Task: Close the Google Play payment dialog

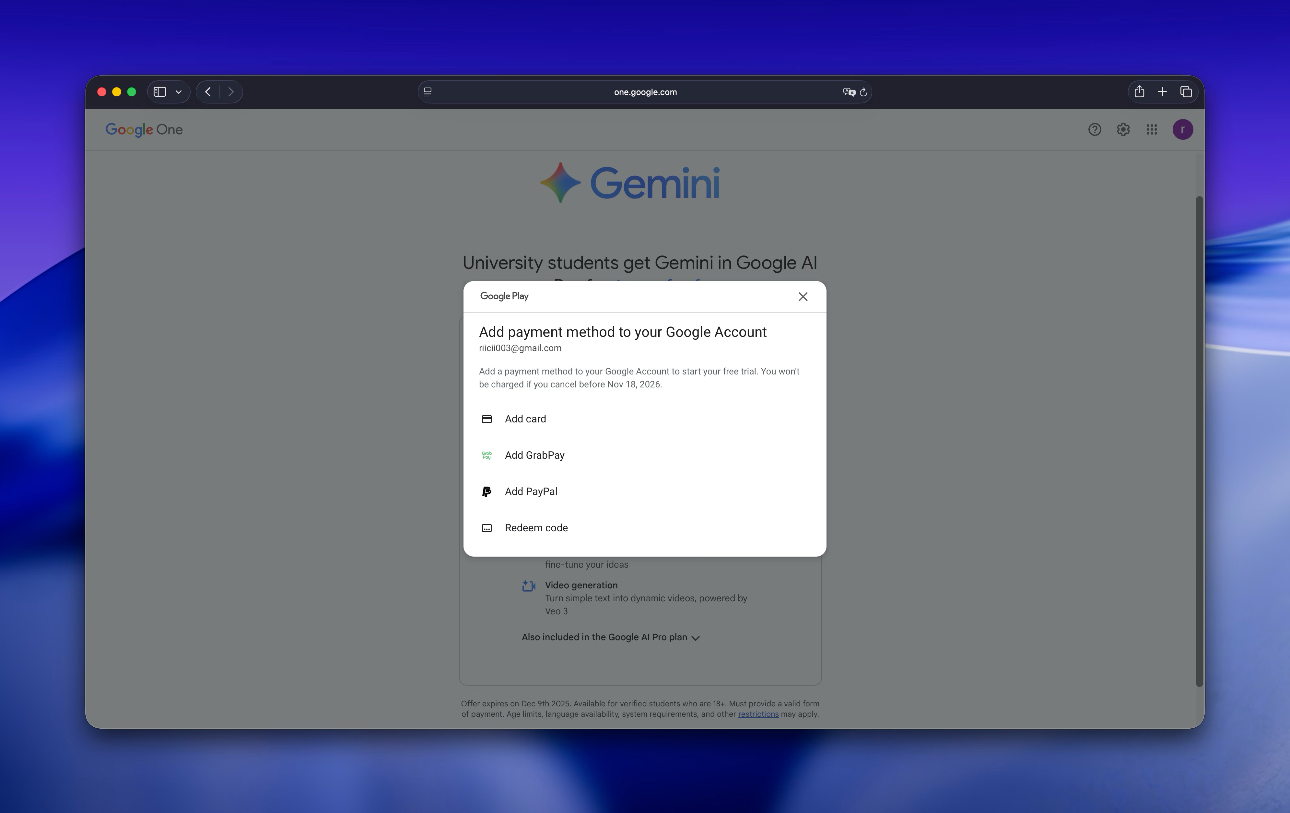Action: click(803, 297)
